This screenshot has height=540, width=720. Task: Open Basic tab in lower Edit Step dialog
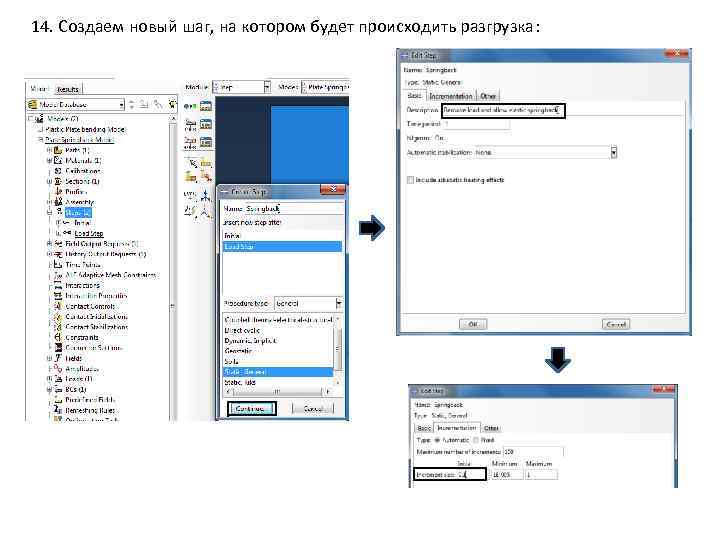(x=424, y=428)
